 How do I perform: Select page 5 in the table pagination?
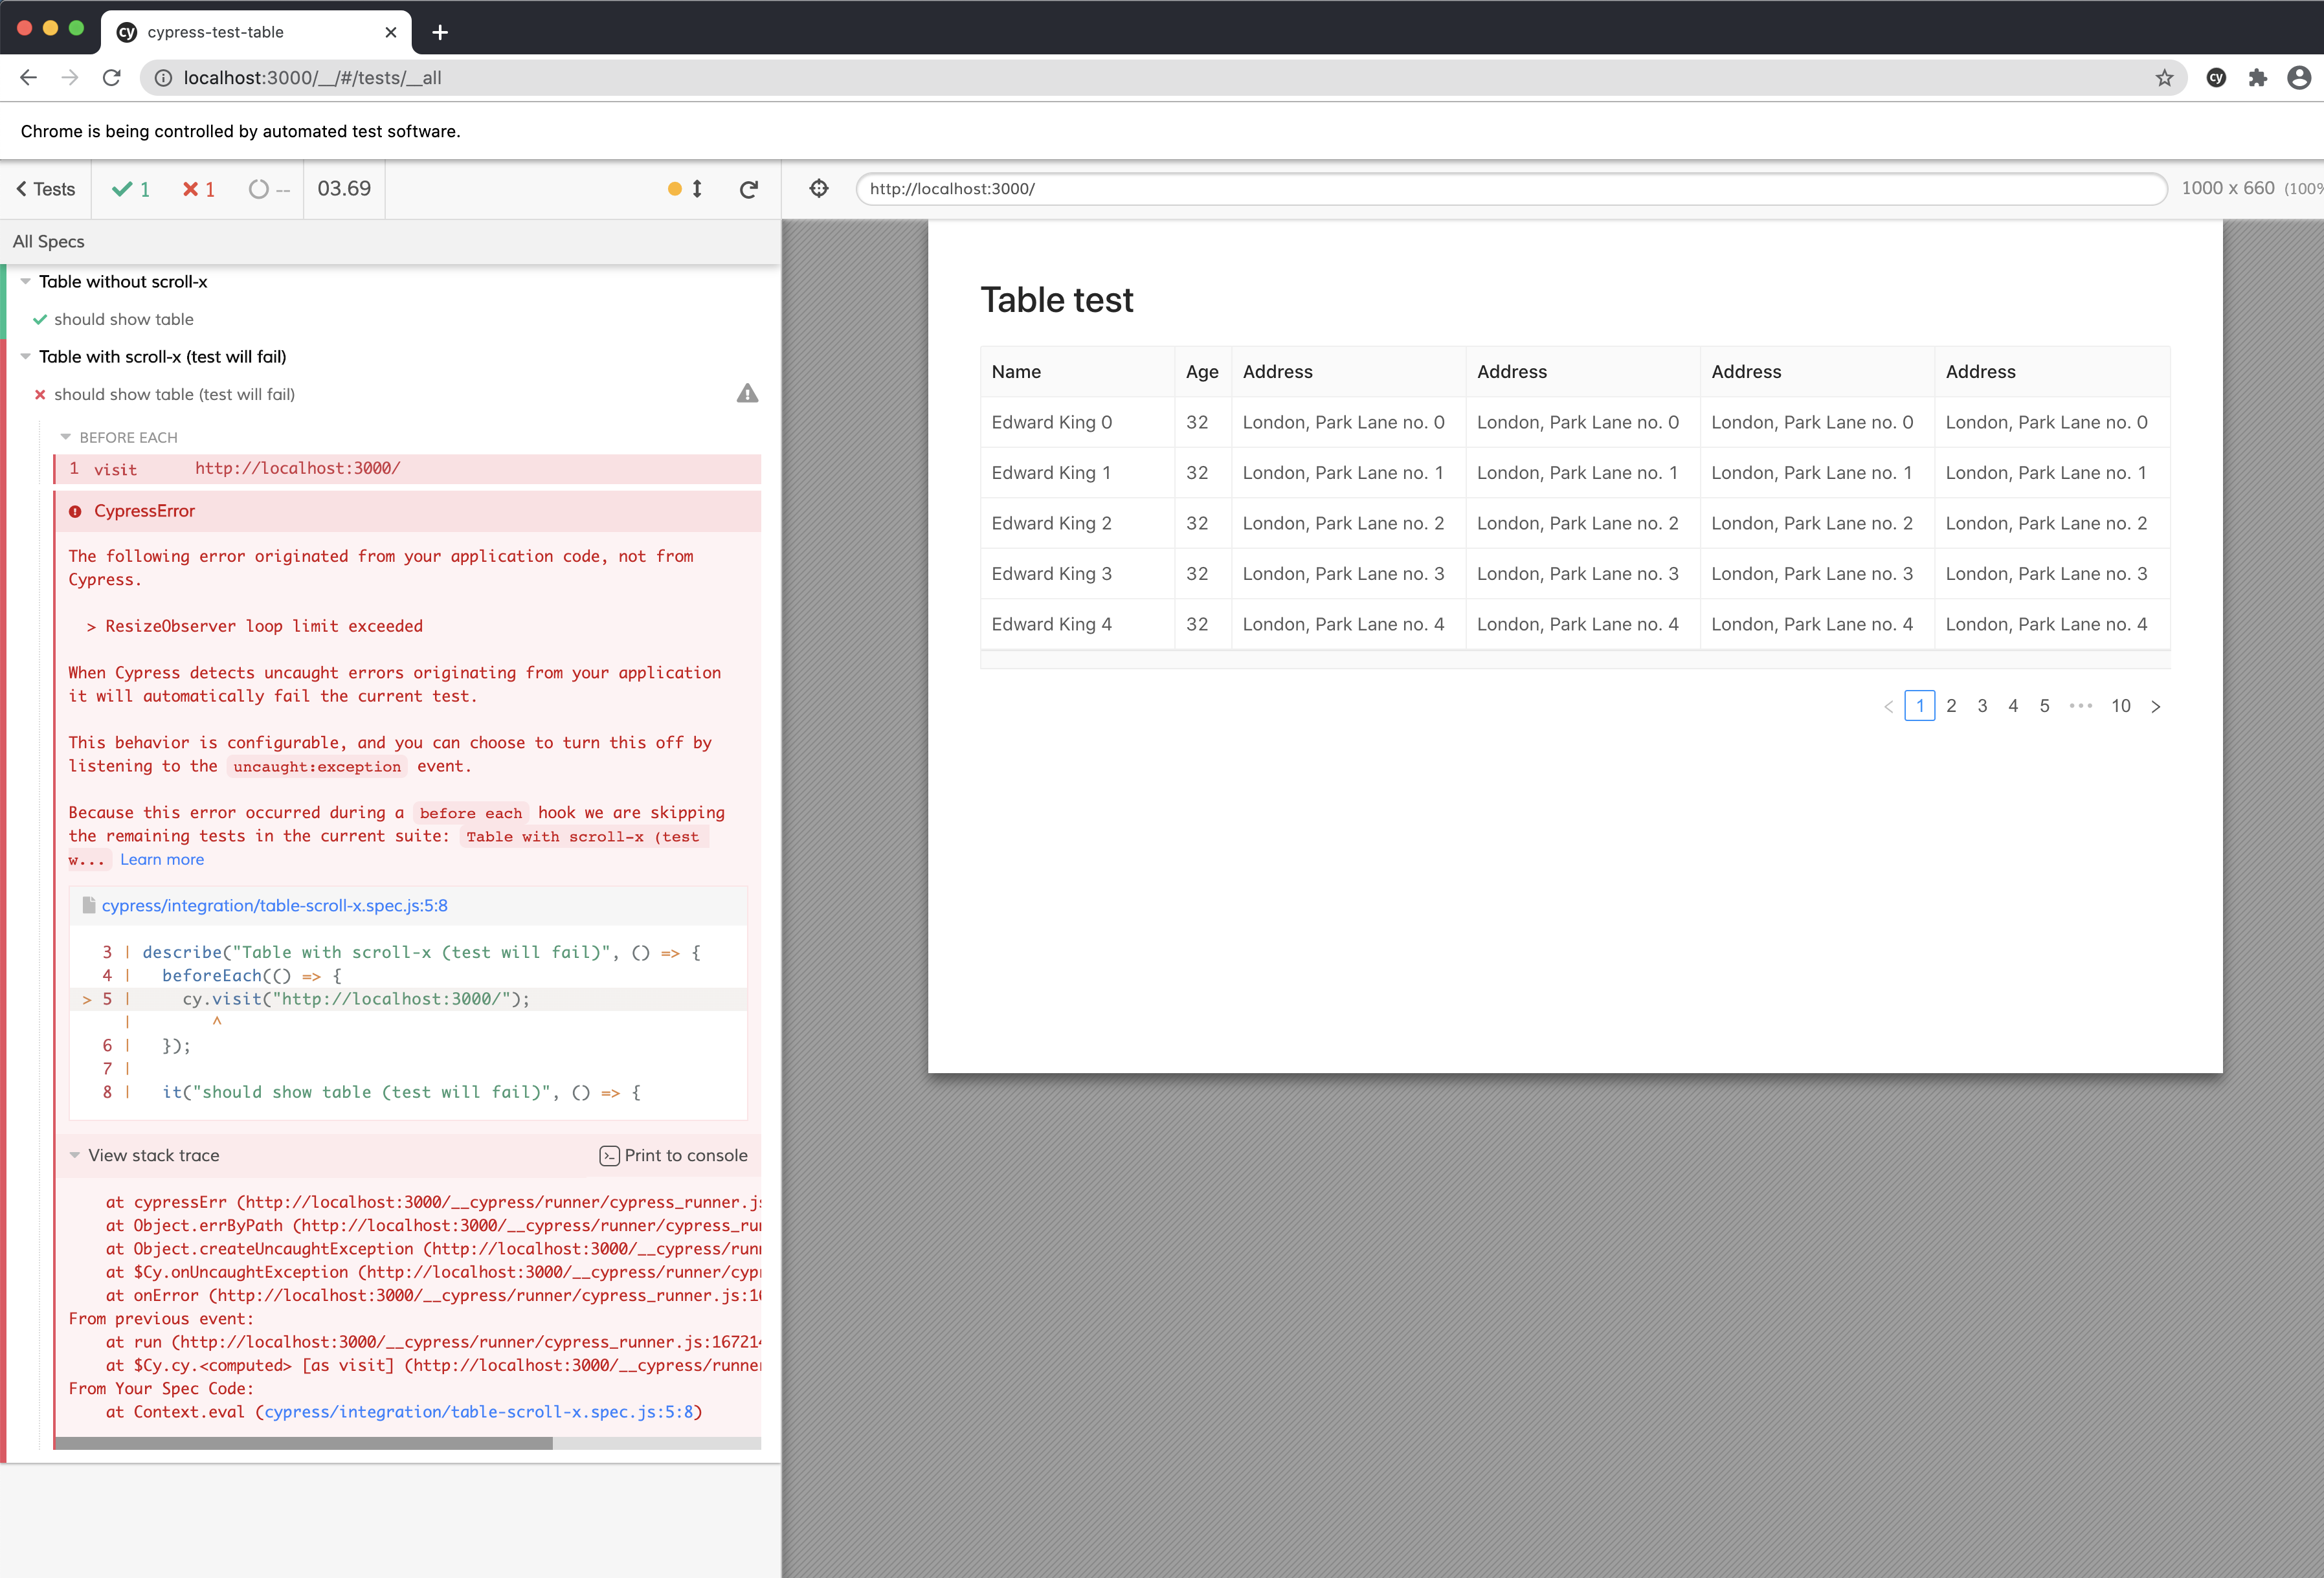(x=2044, y=705)
